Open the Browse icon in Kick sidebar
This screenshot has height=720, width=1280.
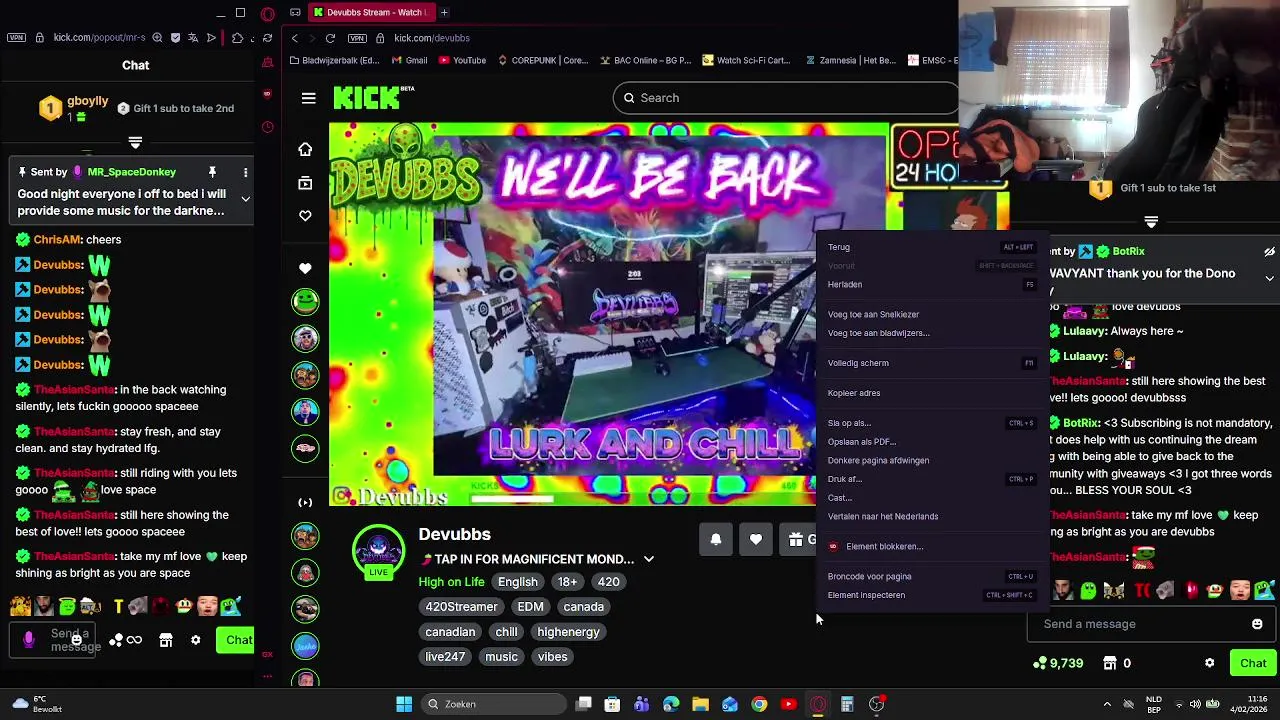(x=305, y=183)
